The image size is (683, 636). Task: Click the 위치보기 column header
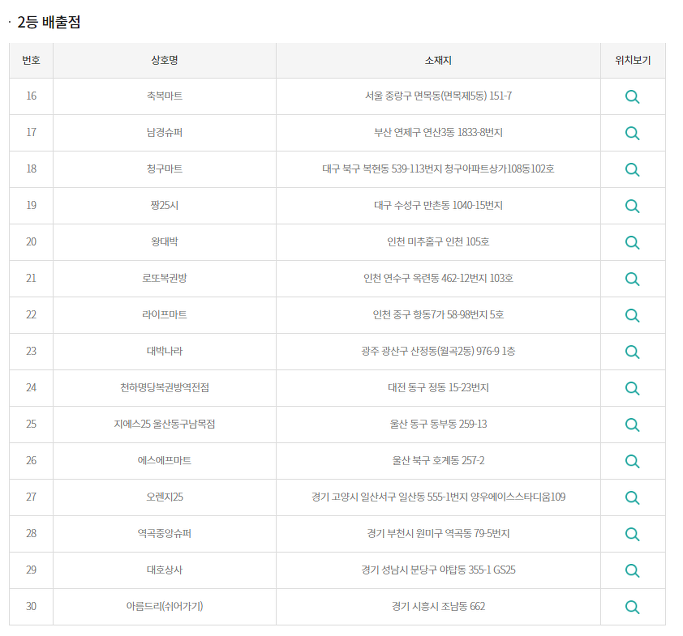[633, 61]
